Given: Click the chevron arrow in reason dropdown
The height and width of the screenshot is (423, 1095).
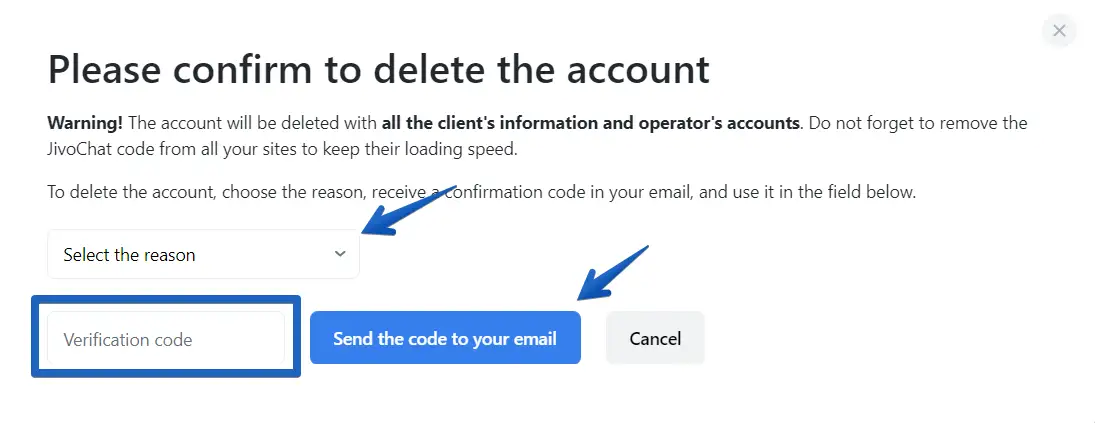Looking at the screenshot, I should click(x=340, y=254).
